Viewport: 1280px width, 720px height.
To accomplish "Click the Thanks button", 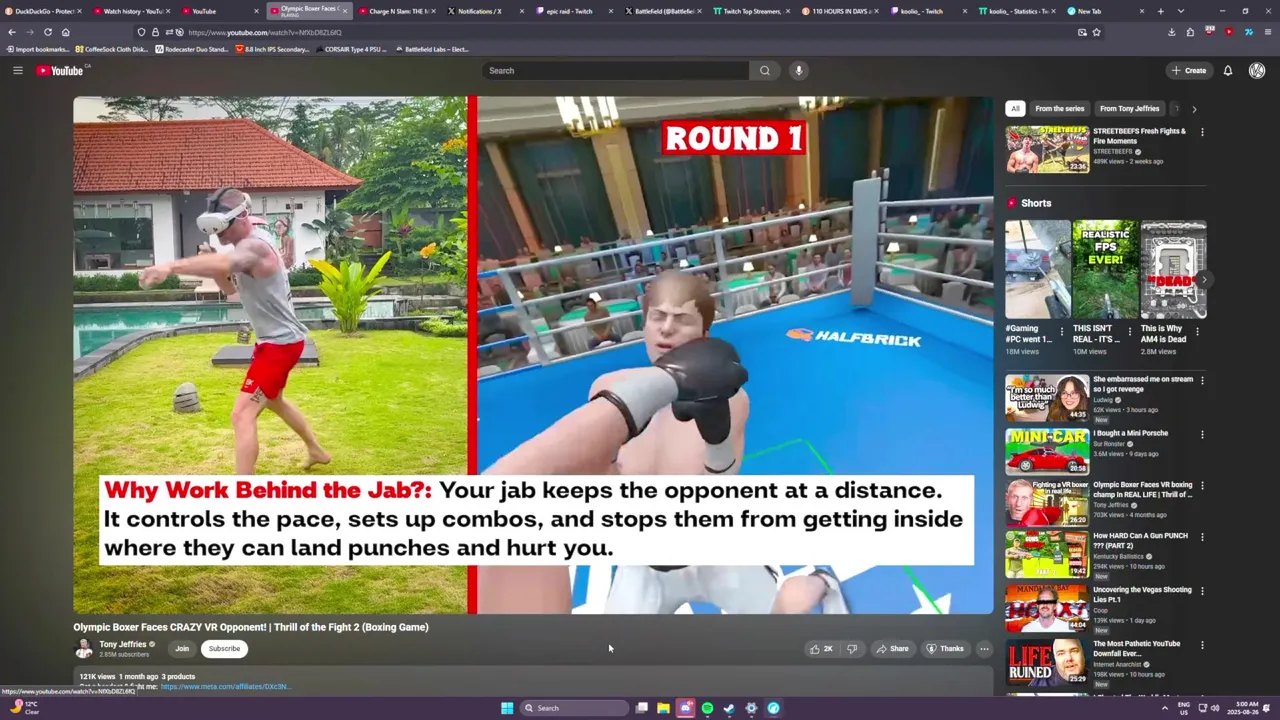I will [x=944, y=648].
